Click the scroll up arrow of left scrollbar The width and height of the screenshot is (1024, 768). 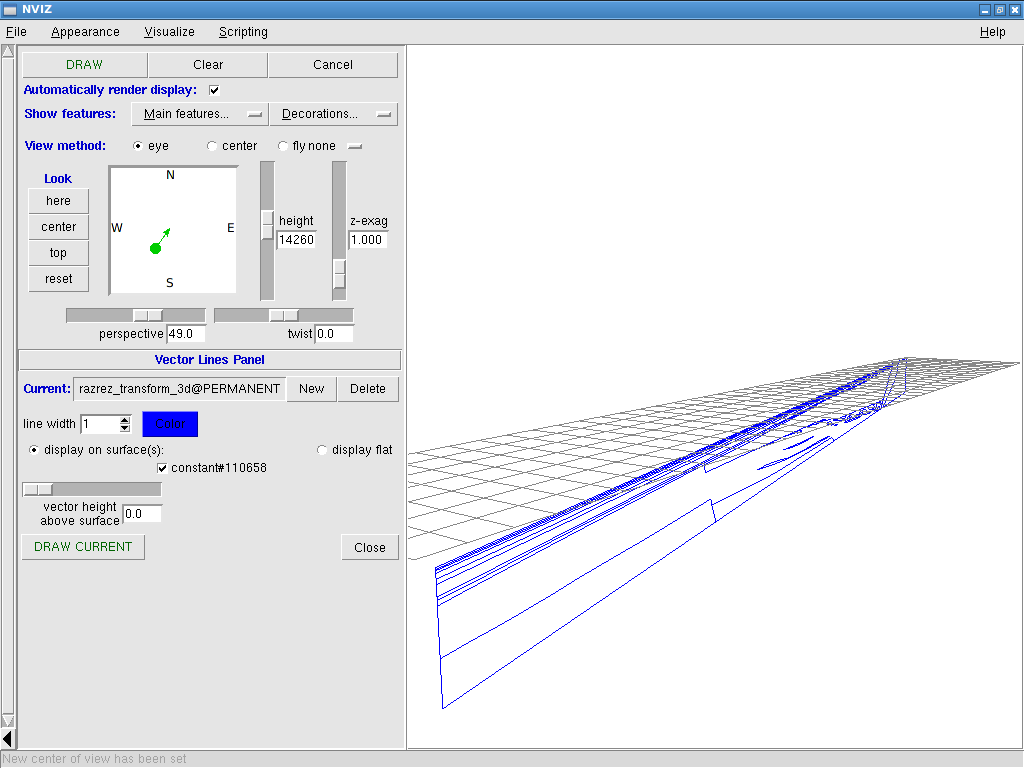8,52
